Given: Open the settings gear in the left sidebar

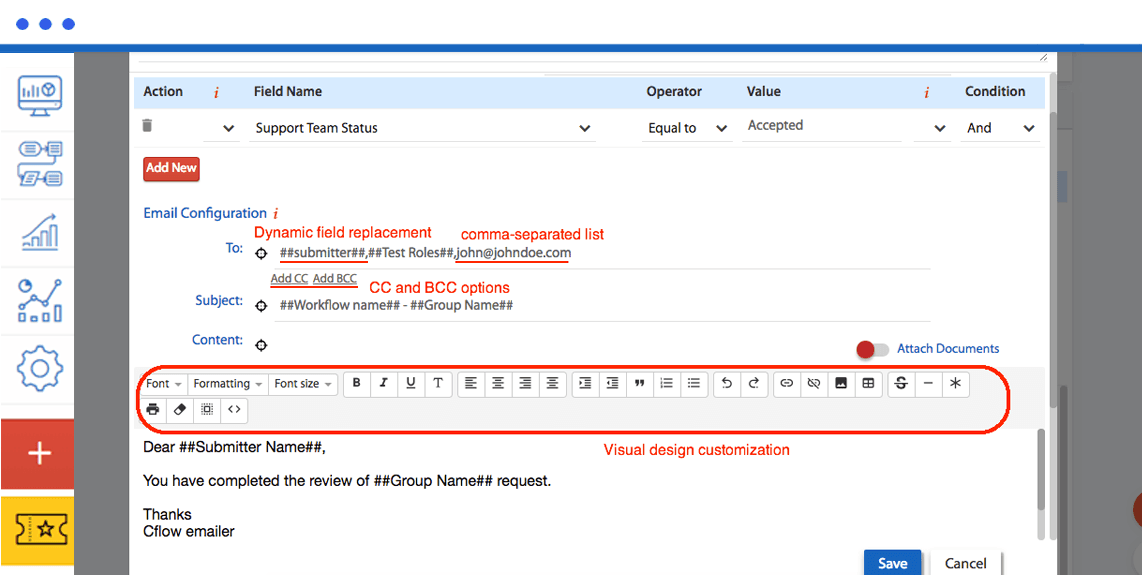Looking at the screenshot, I should tap(40, 369).
